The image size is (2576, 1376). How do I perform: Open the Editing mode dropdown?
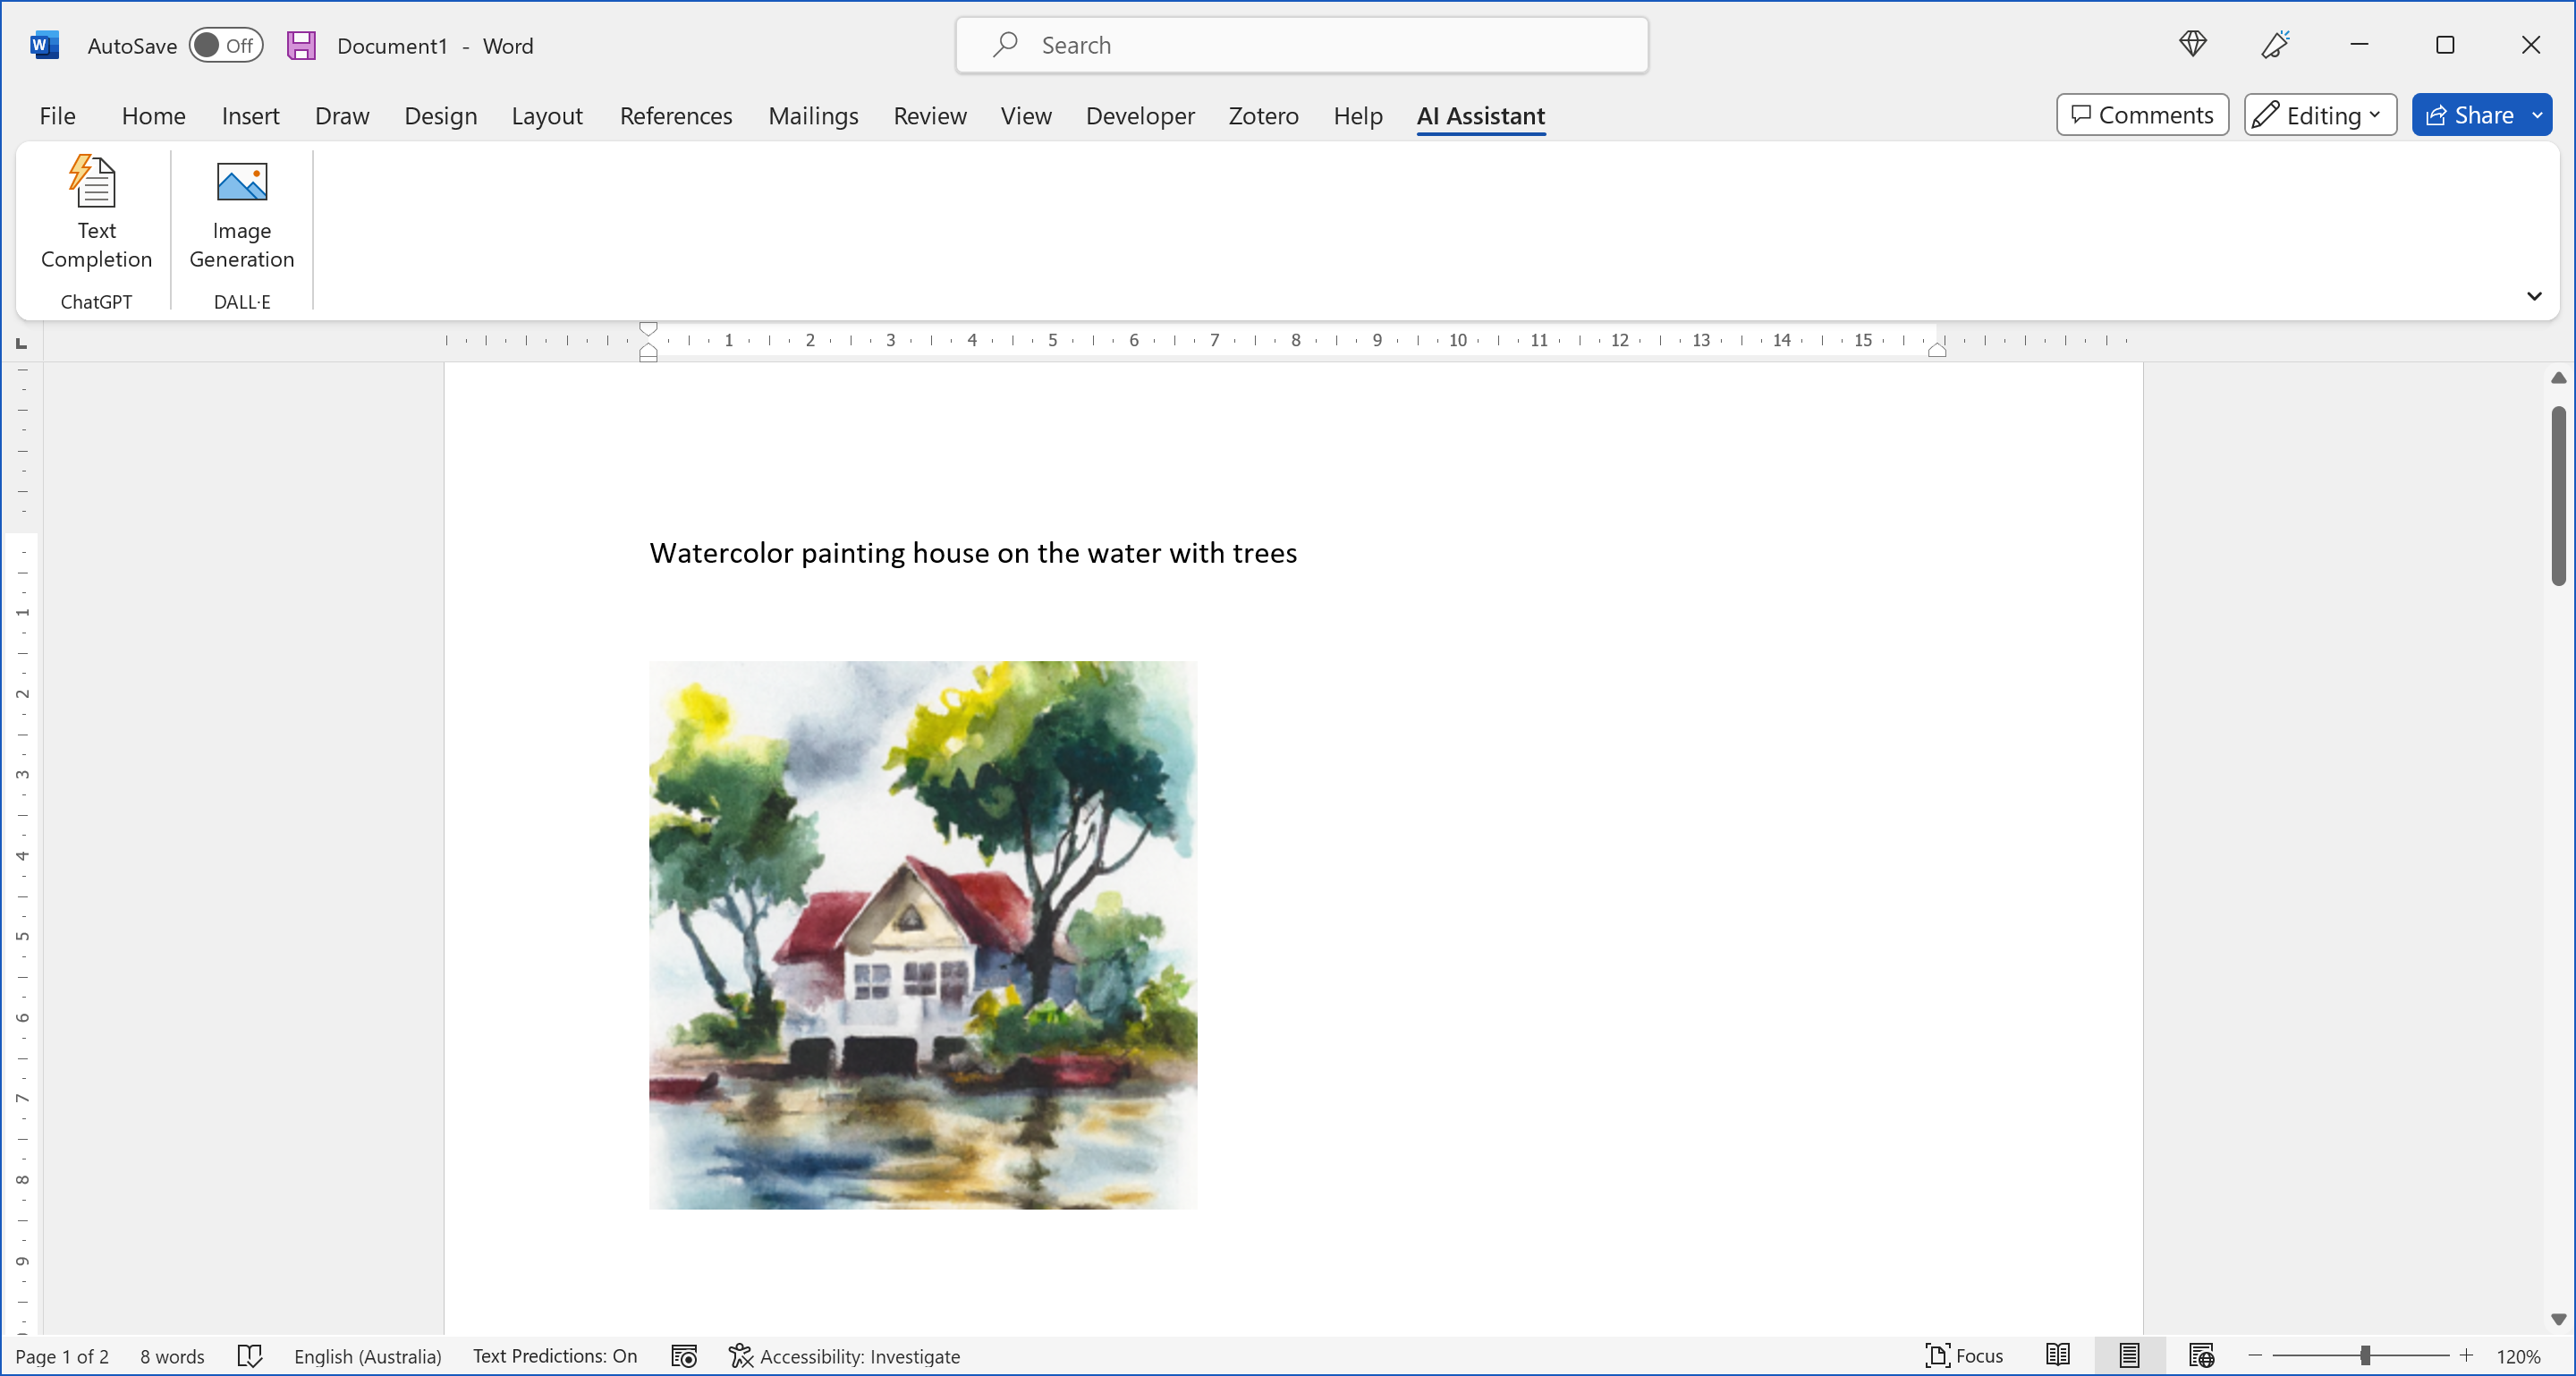tap(2320, 115)
